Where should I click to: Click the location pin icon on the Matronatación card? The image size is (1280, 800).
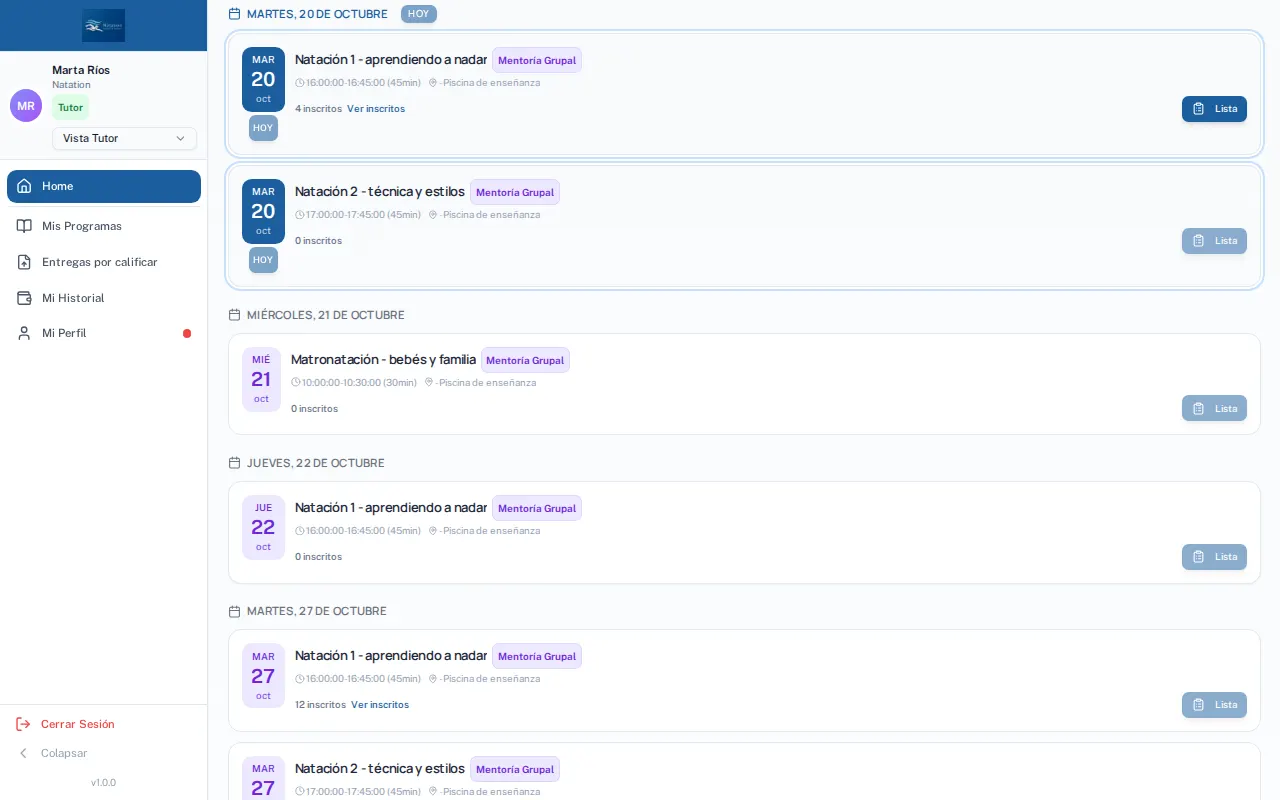click(x=429, y=382)
